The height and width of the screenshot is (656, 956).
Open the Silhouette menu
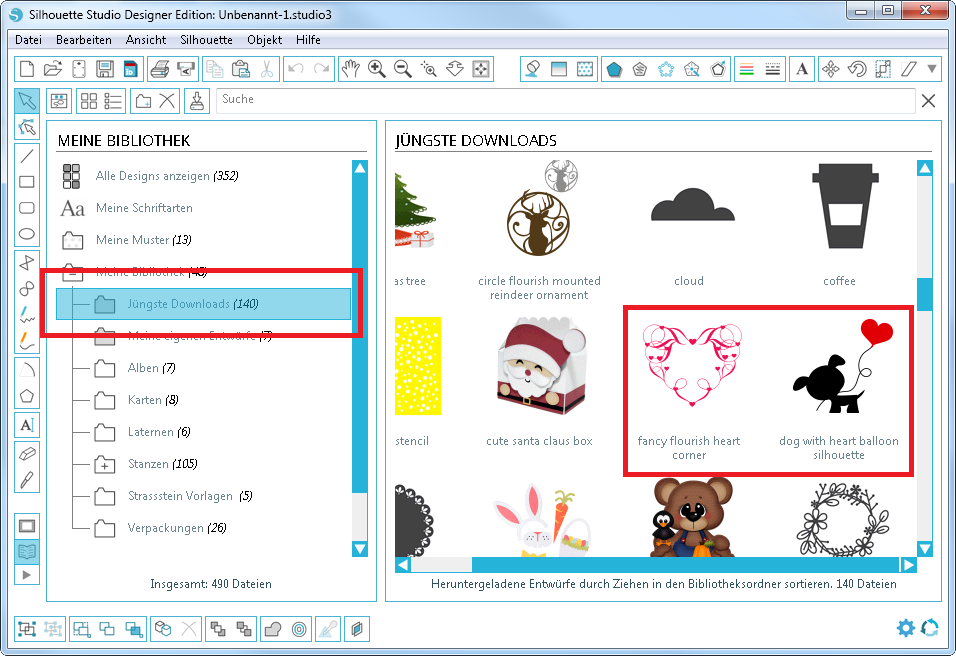click(x=206, y=40)
